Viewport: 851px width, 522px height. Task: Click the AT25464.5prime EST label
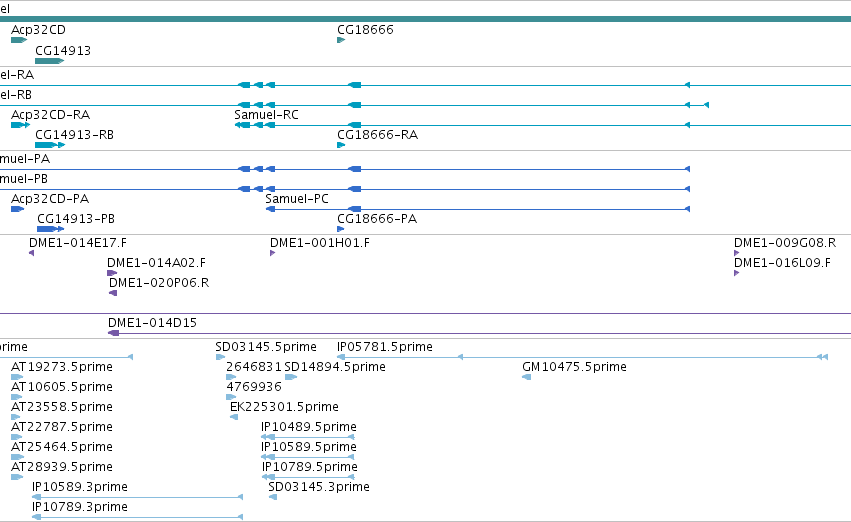click(62, 447)
